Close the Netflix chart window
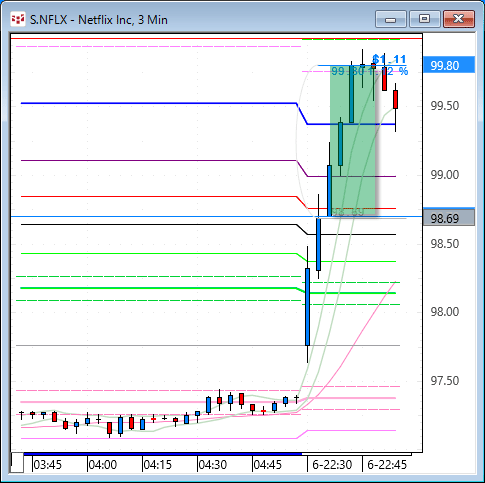 [x=459, y=19]
